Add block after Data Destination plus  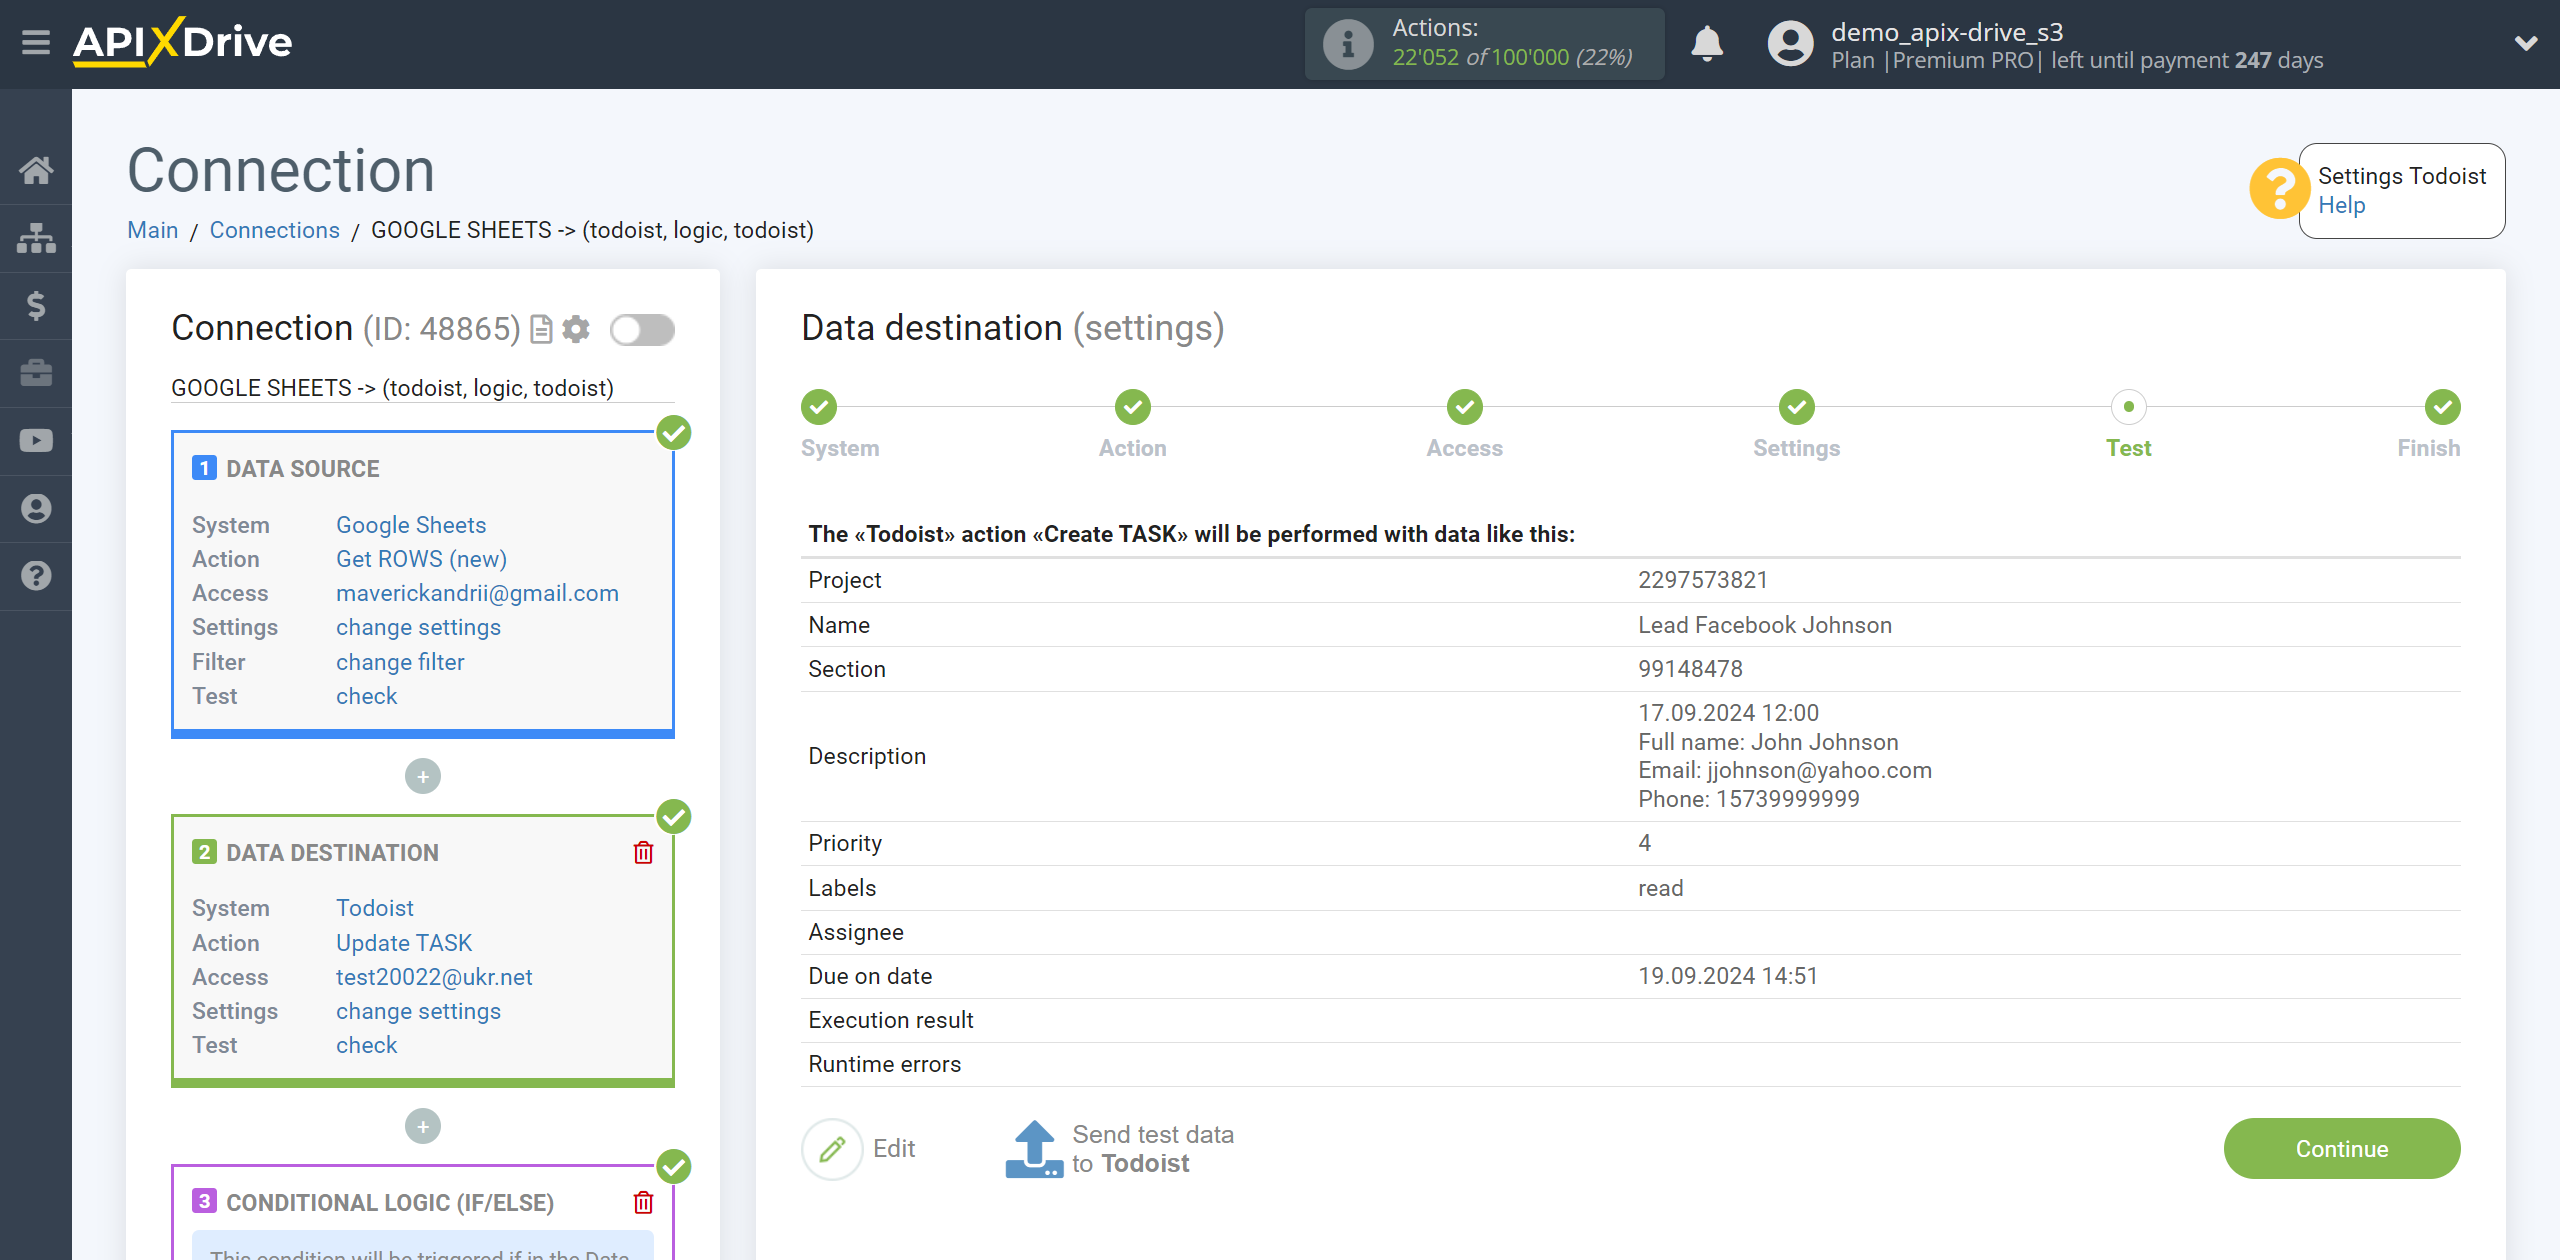[x=423, y=1127]
